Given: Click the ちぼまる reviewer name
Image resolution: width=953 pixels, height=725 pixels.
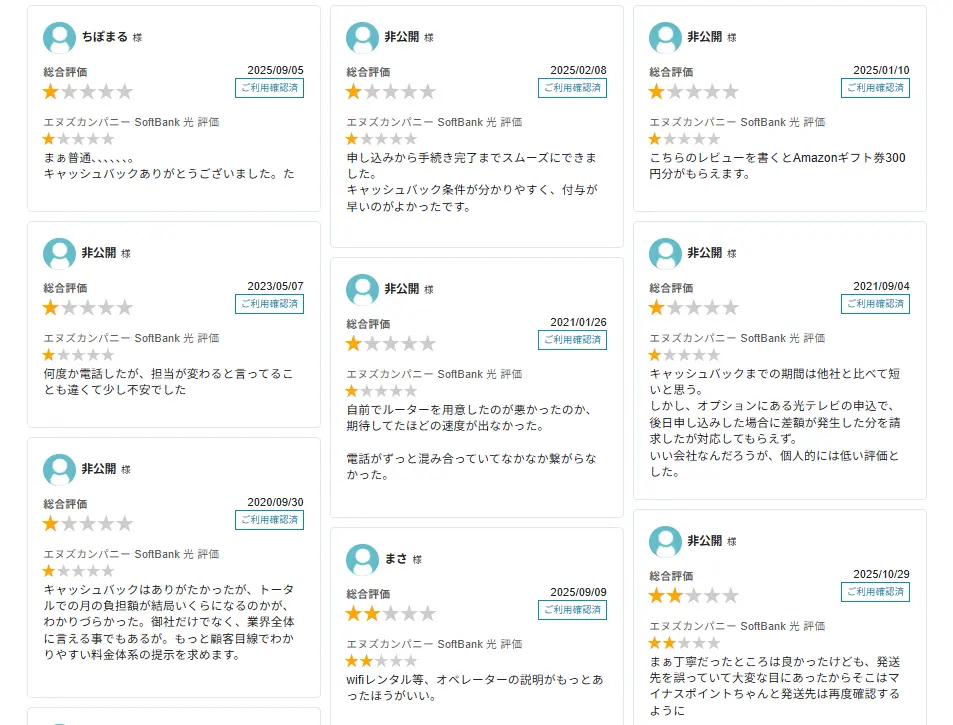Looking at the screenshot, I should point(104,37).
